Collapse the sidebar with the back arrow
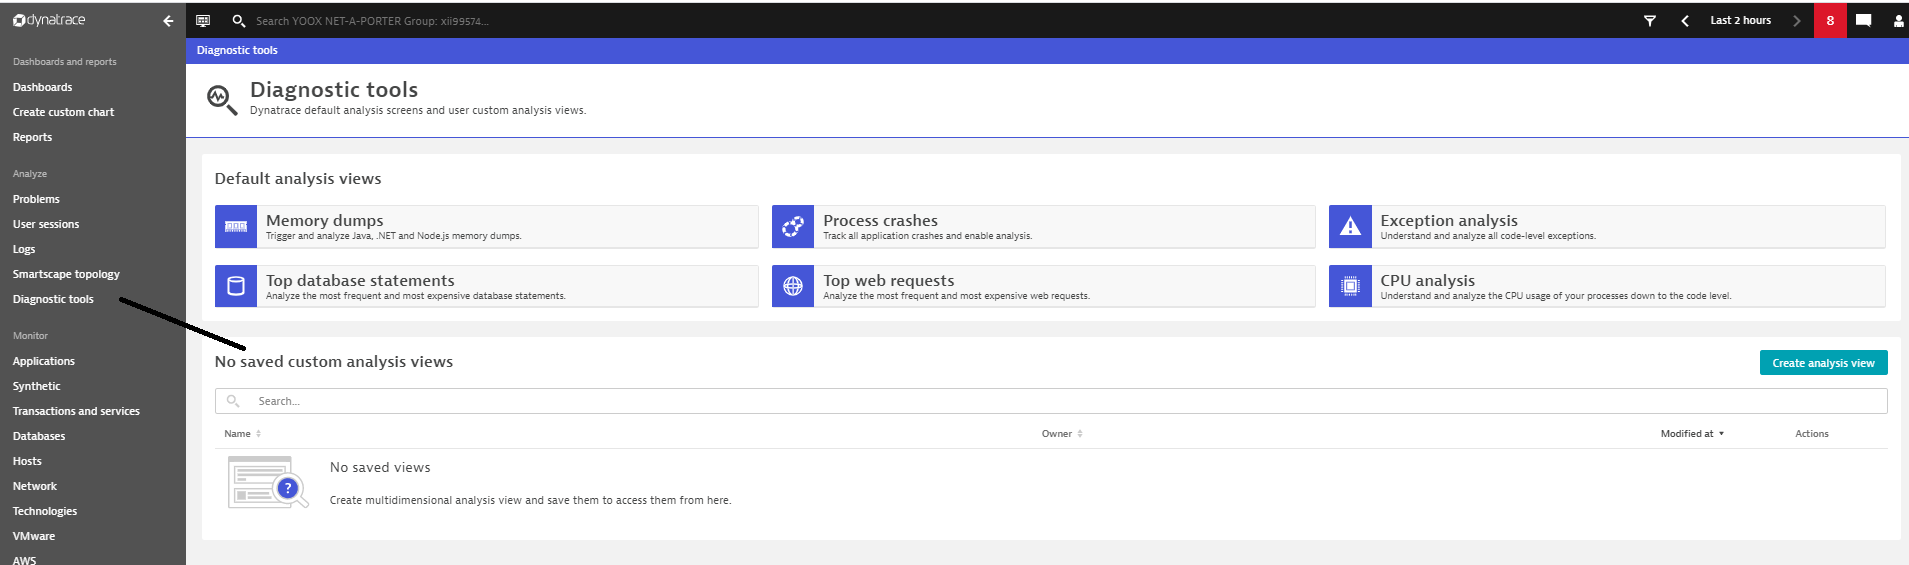The width and height of the screenshot is (1909, 565). (168, 21)
